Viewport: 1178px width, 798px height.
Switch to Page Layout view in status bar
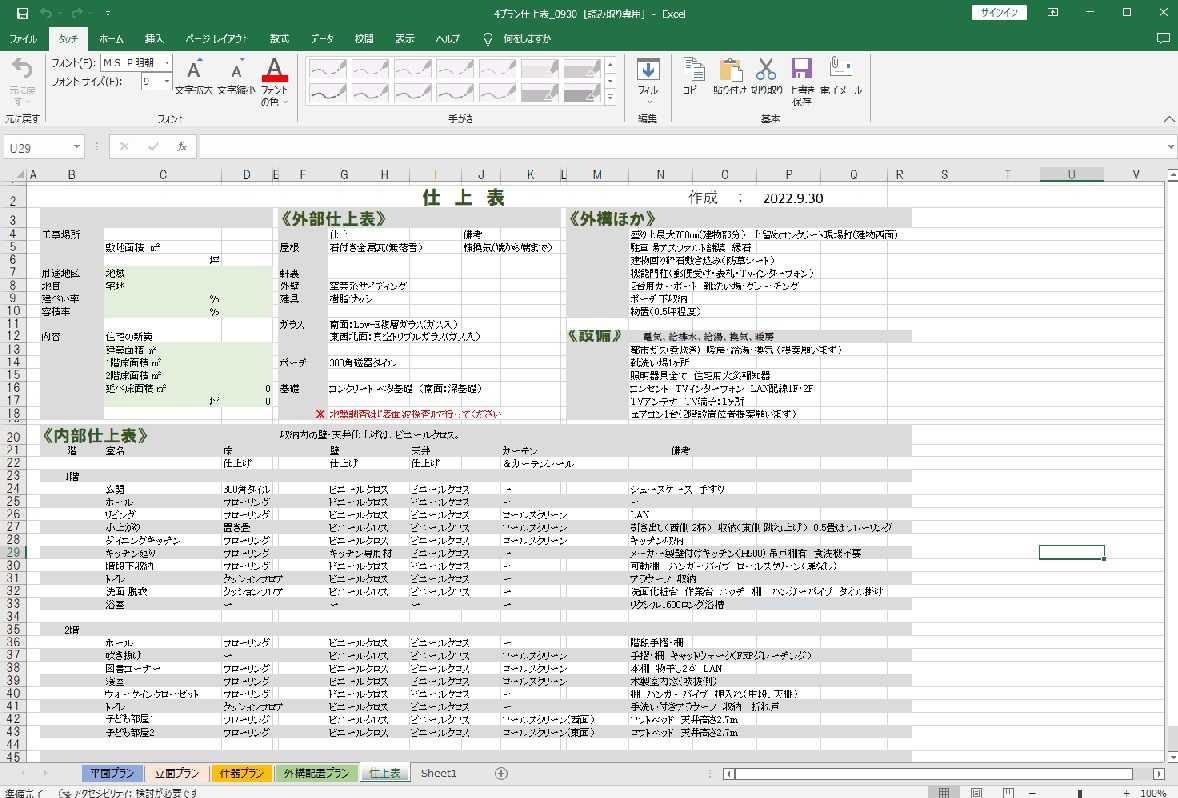click(x=976, y=792)
